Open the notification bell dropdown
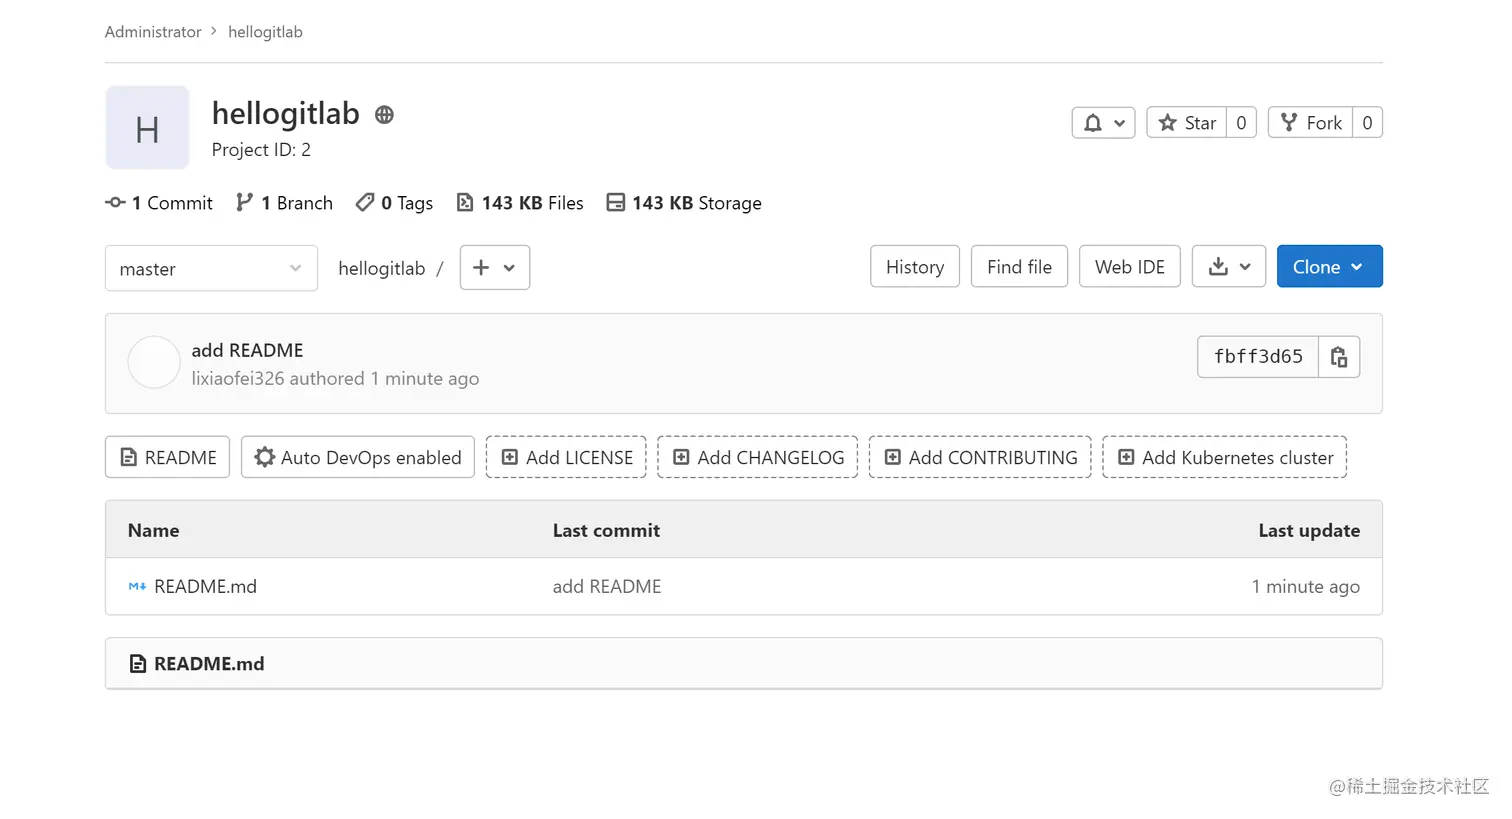 tap(1103, 123)
